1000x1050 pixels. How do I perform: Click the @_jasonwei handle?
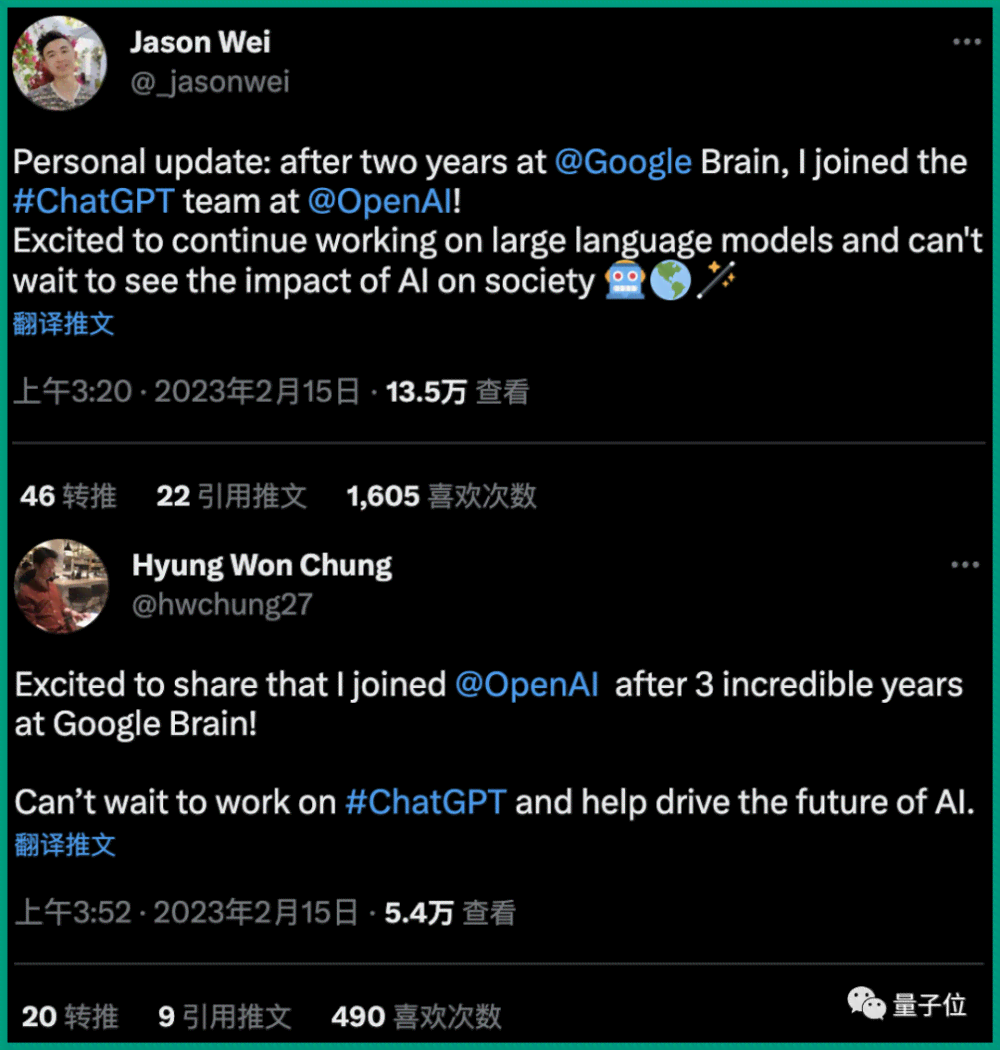210,82
